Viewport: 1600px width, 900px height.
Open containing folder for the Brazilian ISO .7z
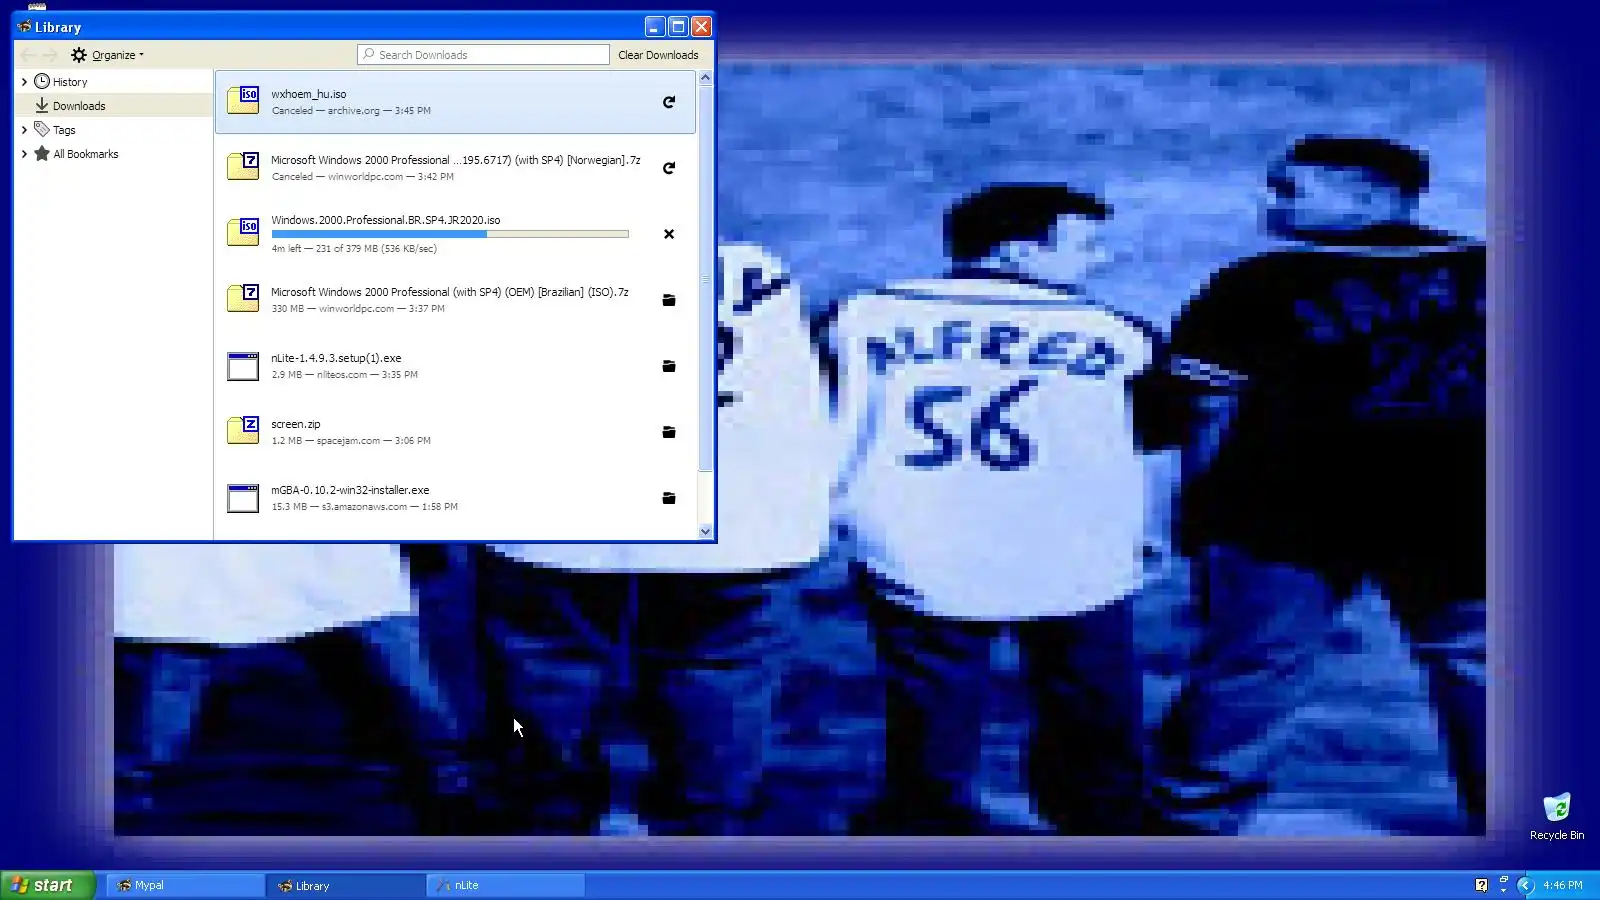coord(669,300)
